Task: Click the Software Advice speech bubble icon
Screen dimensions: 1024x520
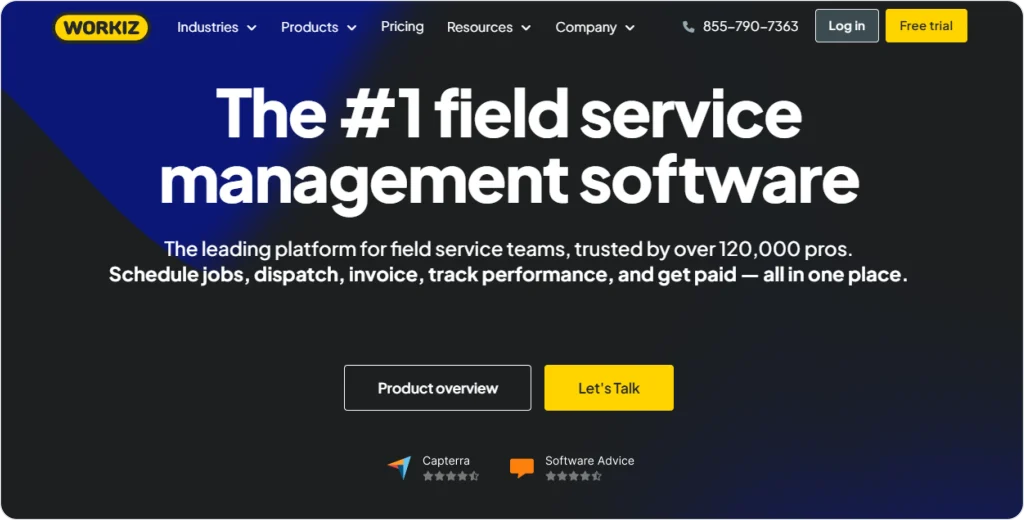Action: (x=522, y=467)
